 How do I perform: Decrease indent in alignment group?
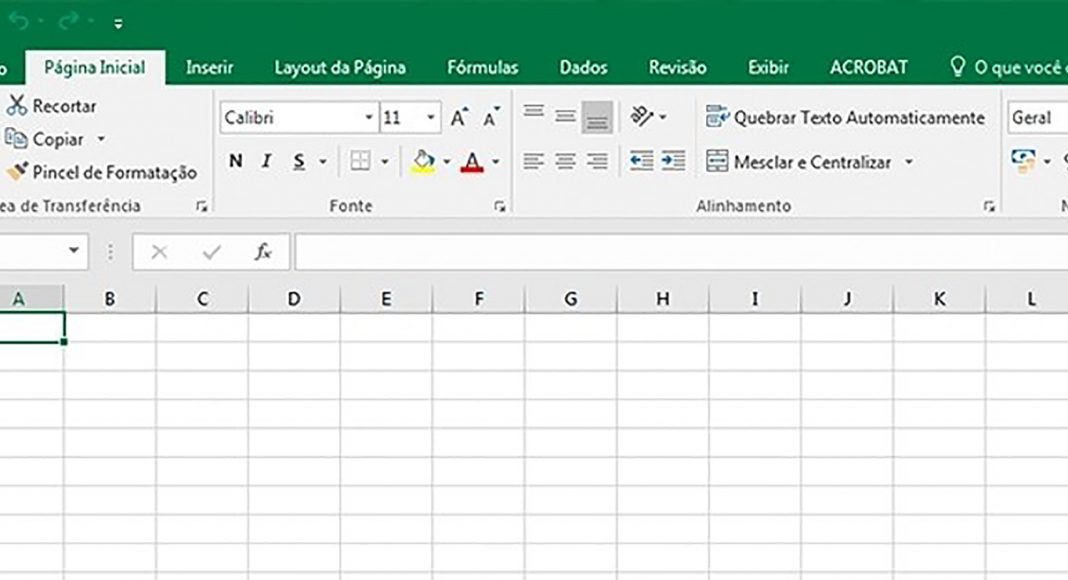pos(641,161)
